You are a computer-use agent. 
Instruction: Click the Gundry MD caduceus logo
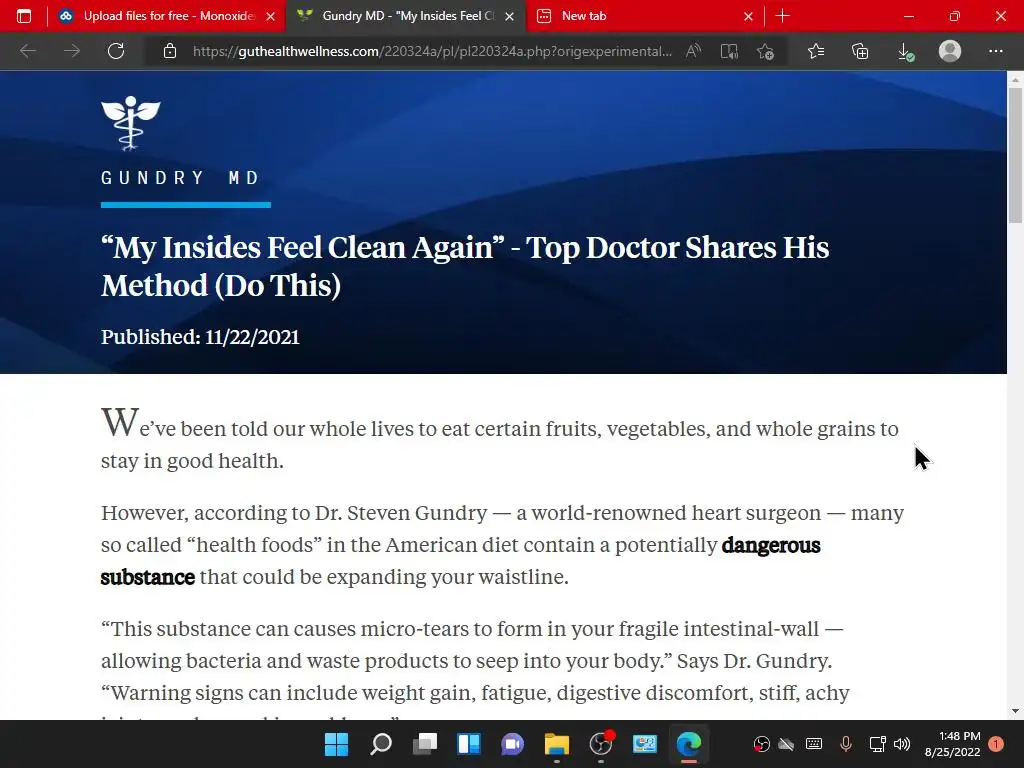click(x=131, y=123)
